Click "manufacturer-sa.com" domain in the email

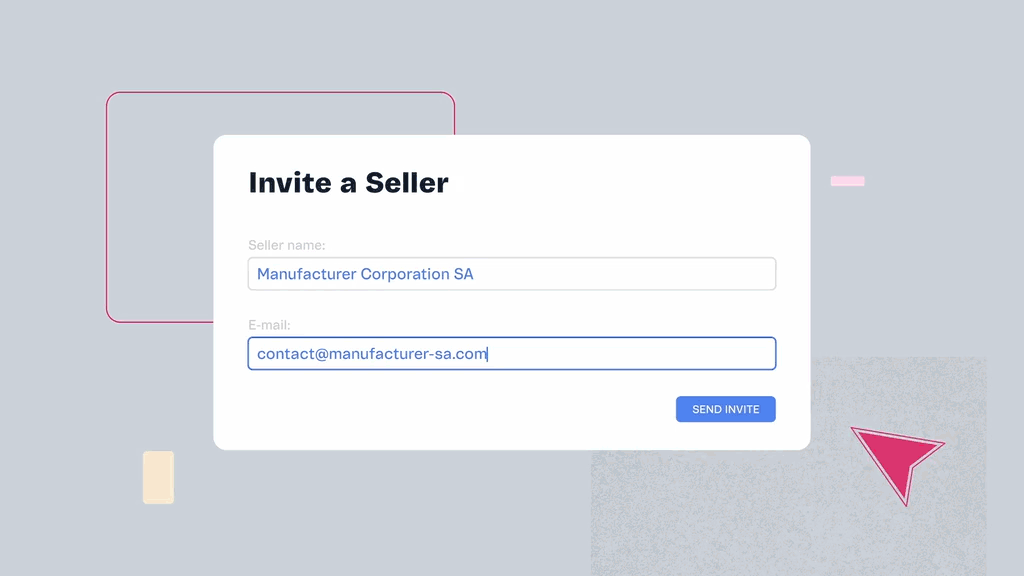tap(408, 354)
